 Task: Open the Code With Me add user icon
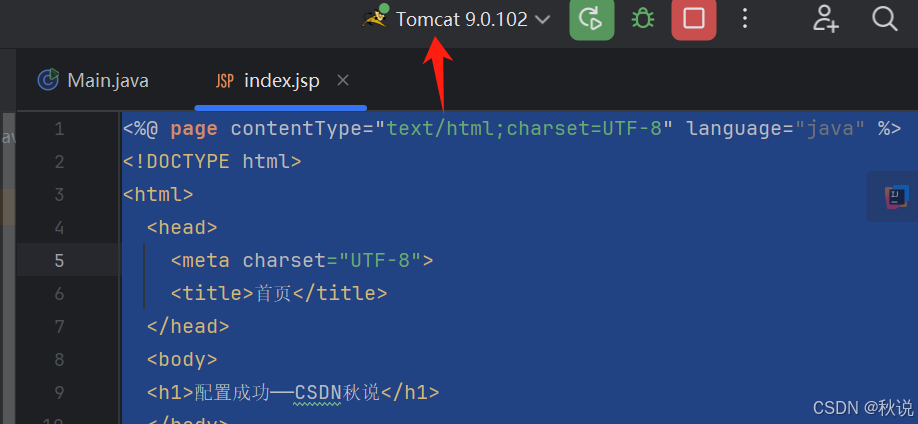[x=825, y=19]
